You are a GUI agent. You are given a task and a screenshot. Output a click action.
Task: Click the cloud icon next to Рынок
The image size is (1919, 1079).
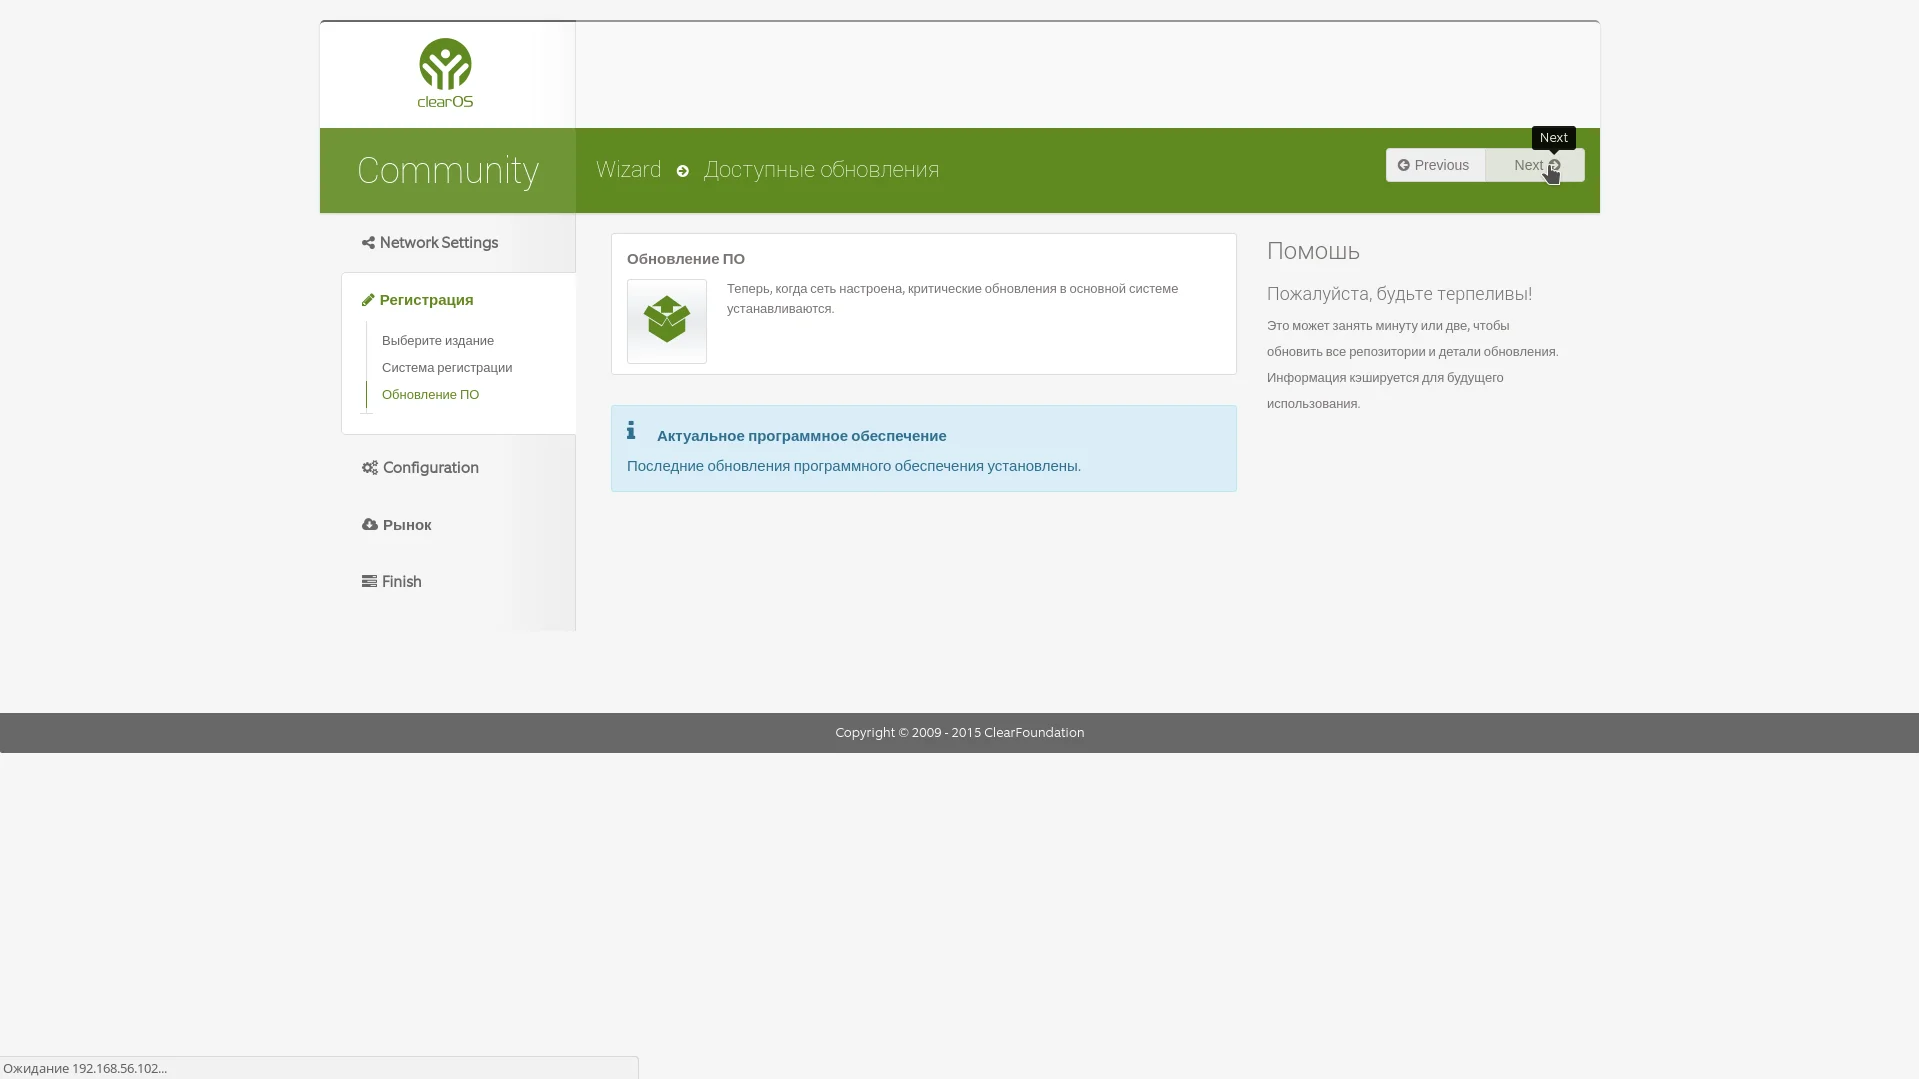[x=370, y=525]
